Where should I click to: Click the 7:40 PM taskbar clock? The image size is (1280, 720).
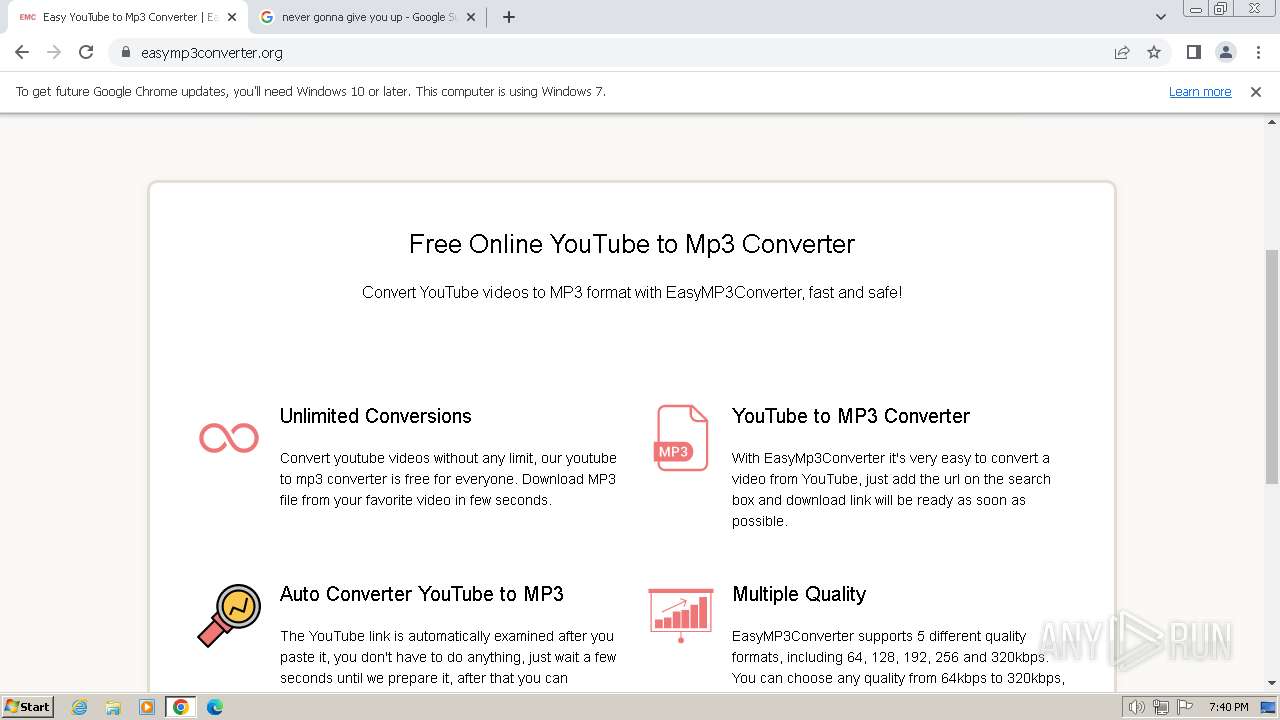pos(1228,707)
